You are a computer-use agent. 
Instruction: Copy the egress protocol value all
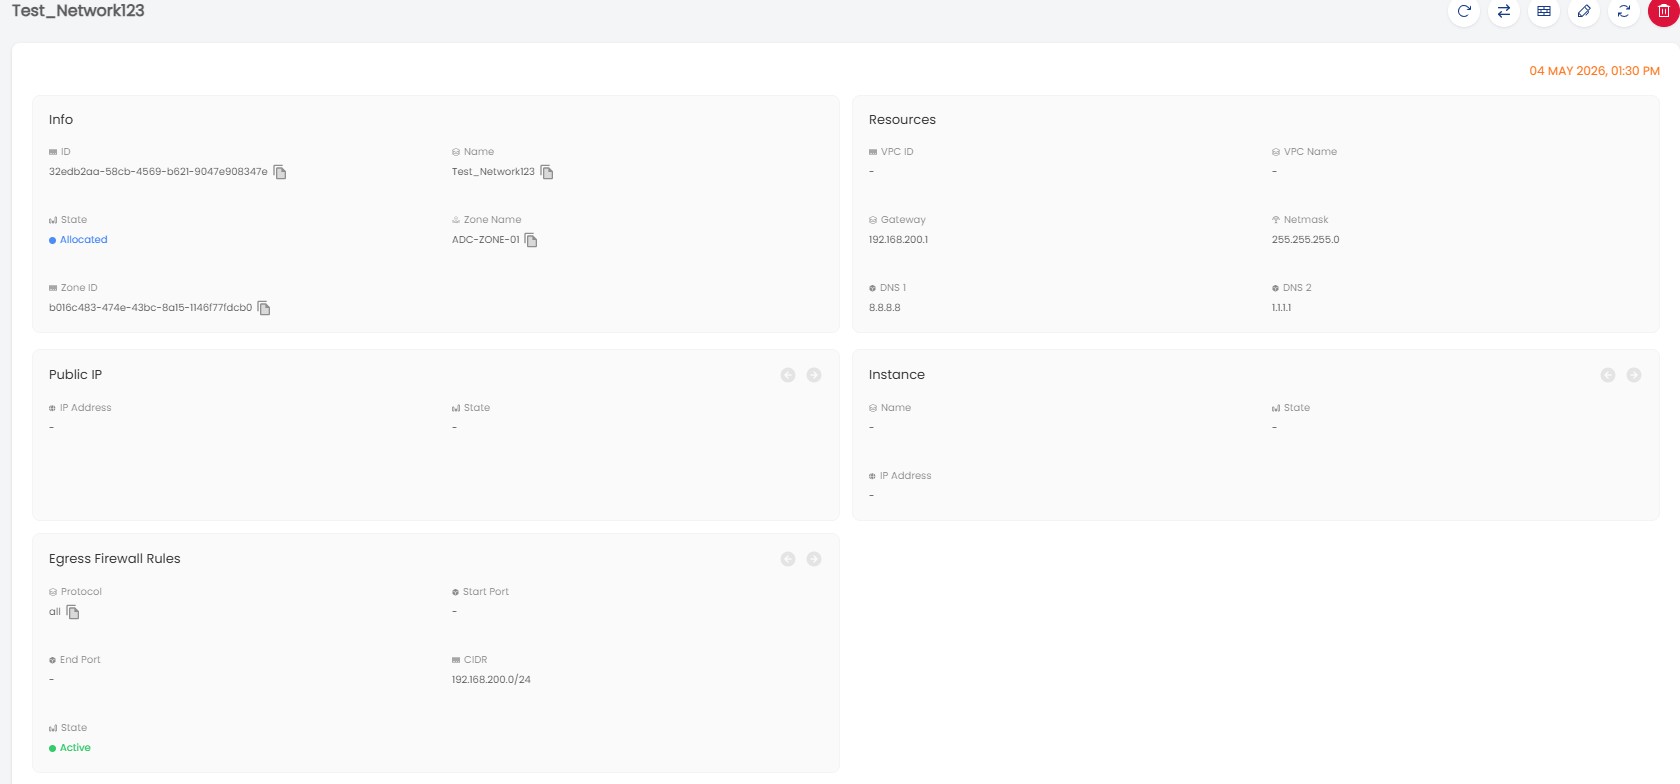coord(73,612)
